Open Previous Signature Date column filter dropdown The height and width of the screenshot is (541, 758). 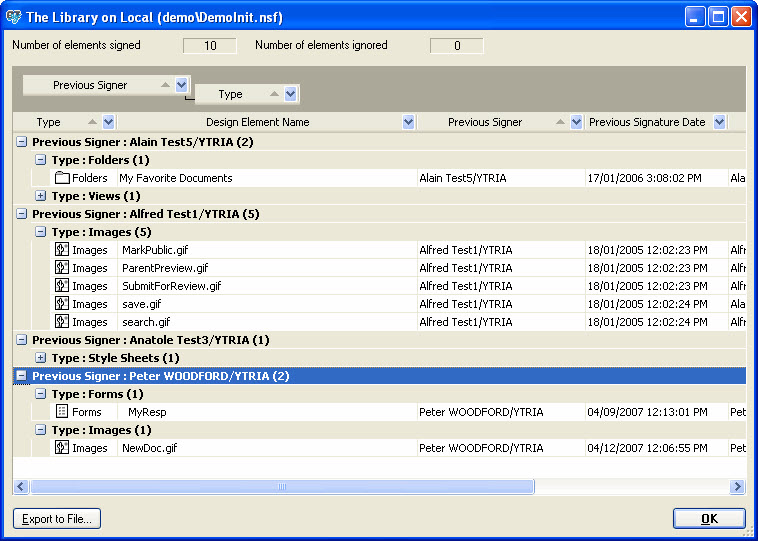(719, 122)
